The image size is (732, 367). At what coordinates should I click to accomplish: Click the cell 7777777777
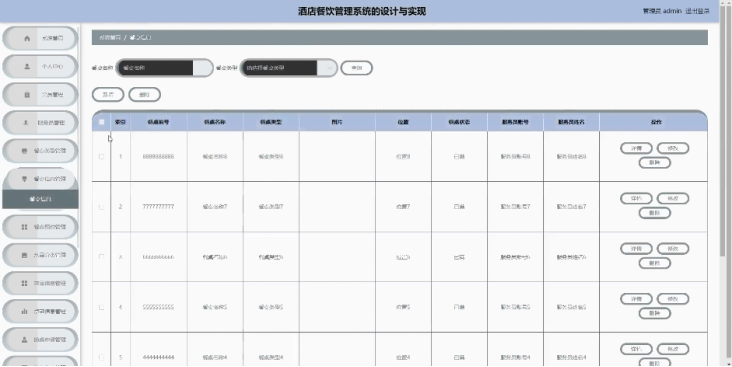click(159, 207)
